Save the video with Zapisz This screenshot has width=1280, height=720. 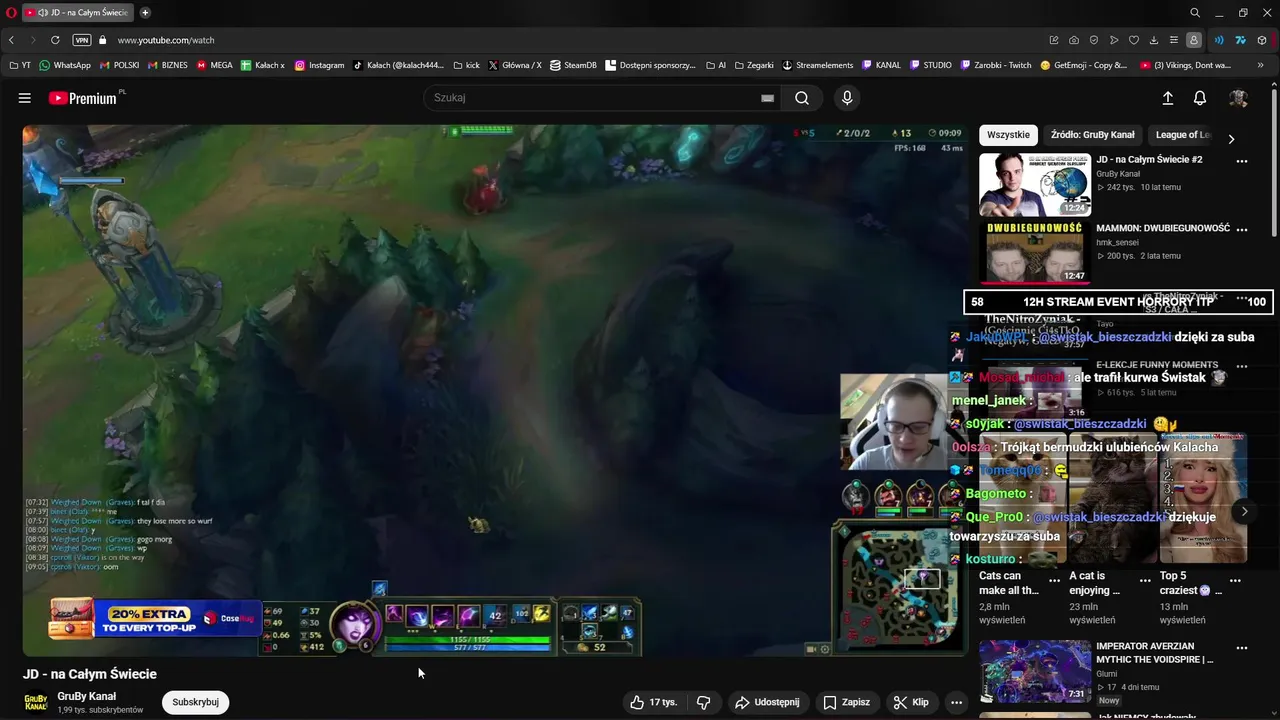(x=846, y=702)
